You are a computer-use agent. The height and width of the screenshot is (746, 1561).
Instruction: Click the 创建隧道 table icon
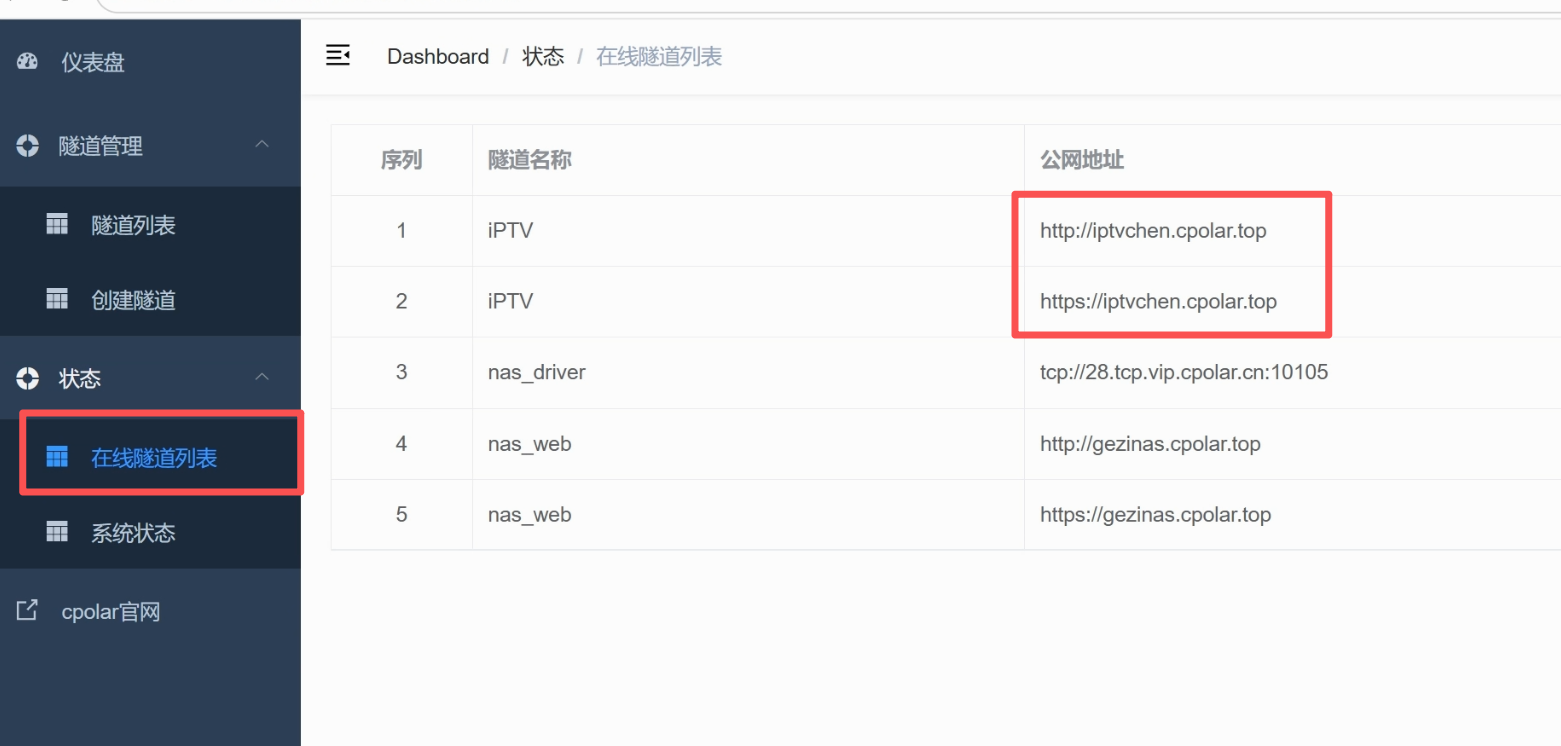[x=57, y=298]
